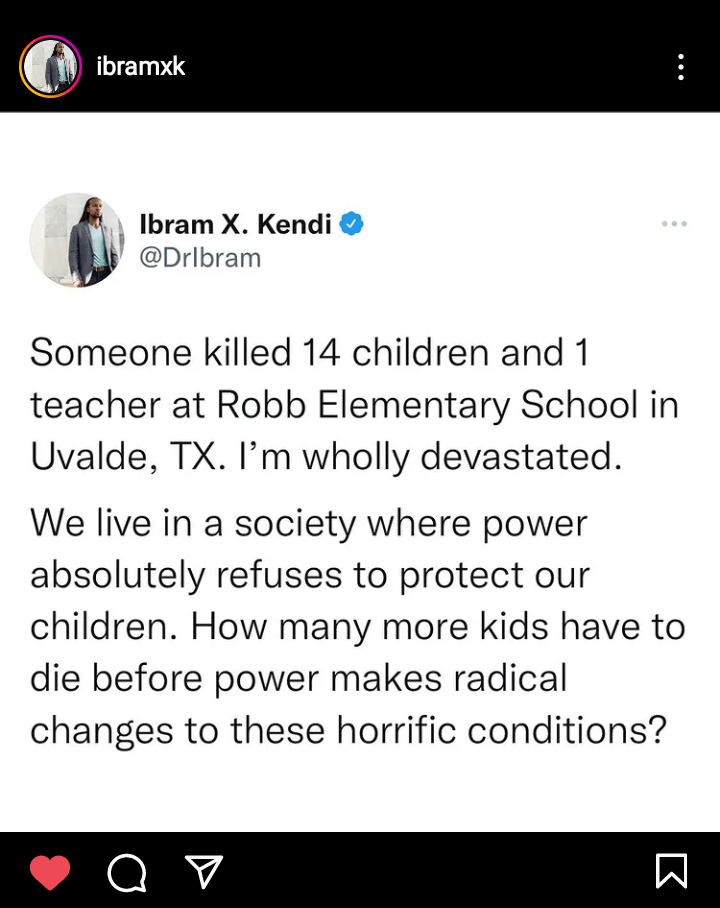
Task: Open the ibramxk username profile link
Action: tap(141, 67)
